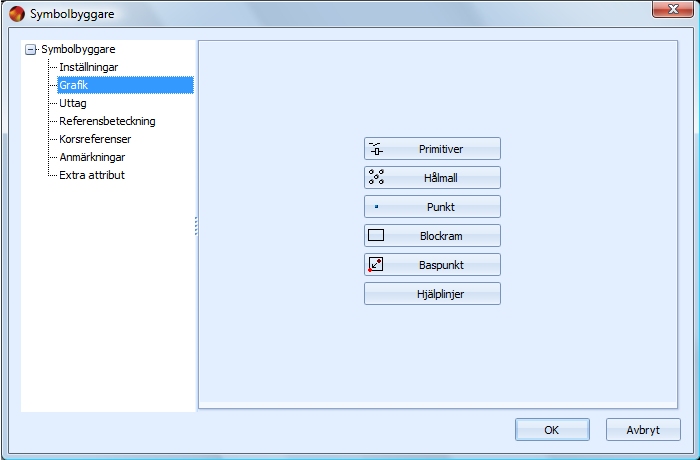Click the Symbolbyggare app icon in title bar
Viewport: 700px width, 460px height.
tap(17, 14)
